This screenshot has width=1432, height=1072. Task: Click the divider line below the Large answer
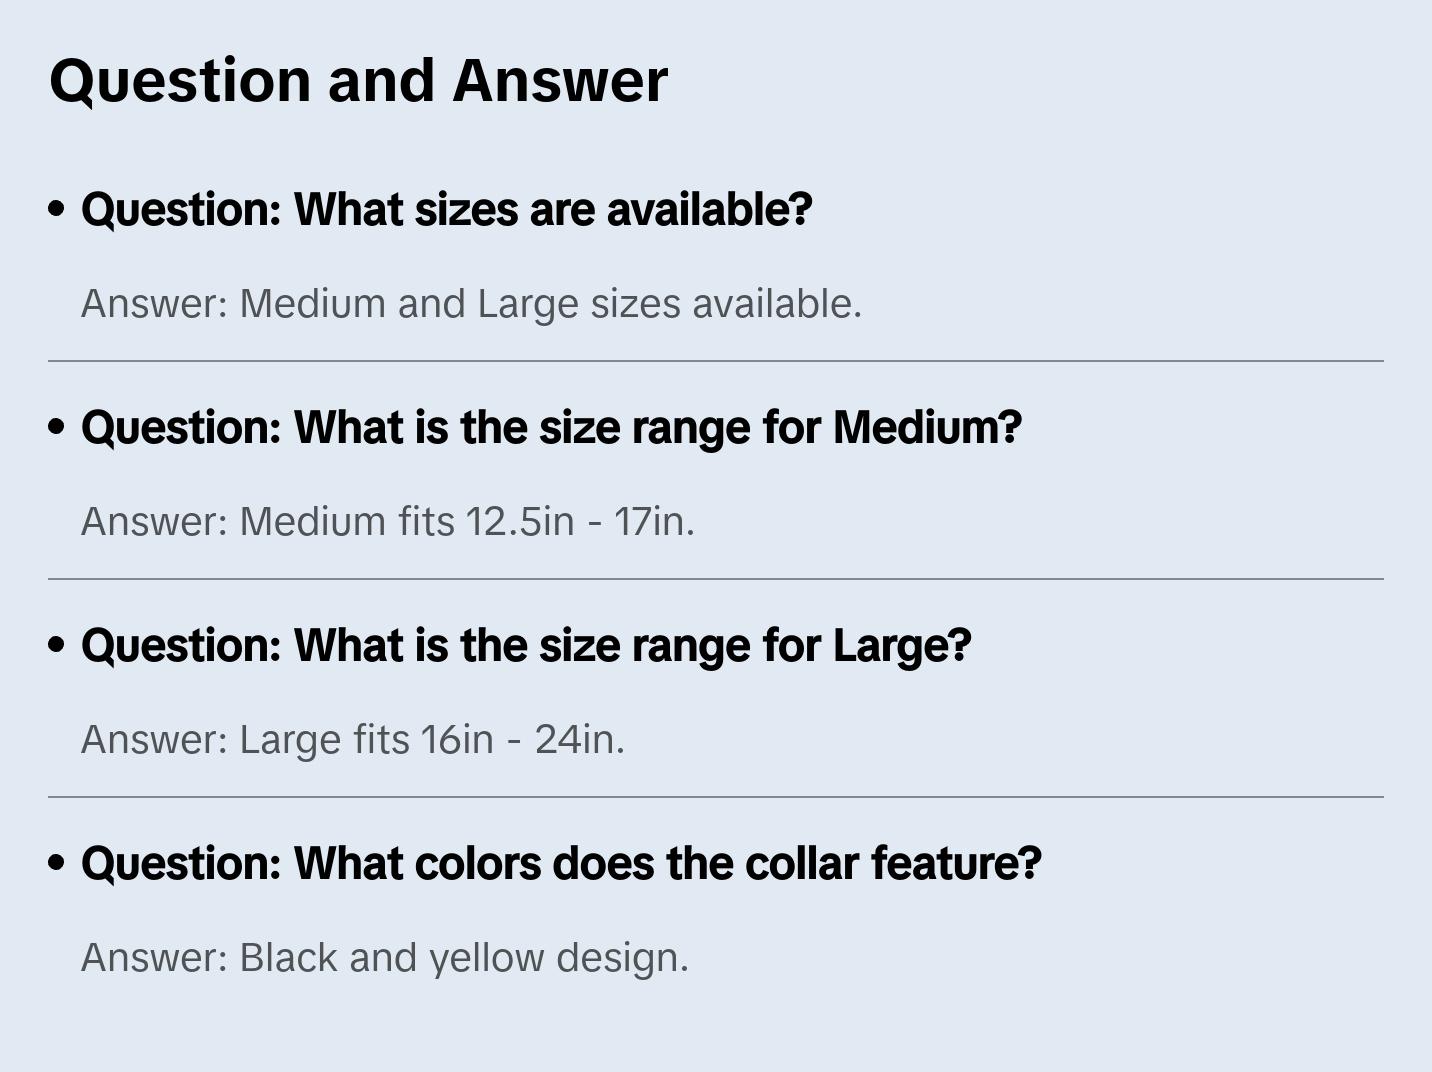716,797
